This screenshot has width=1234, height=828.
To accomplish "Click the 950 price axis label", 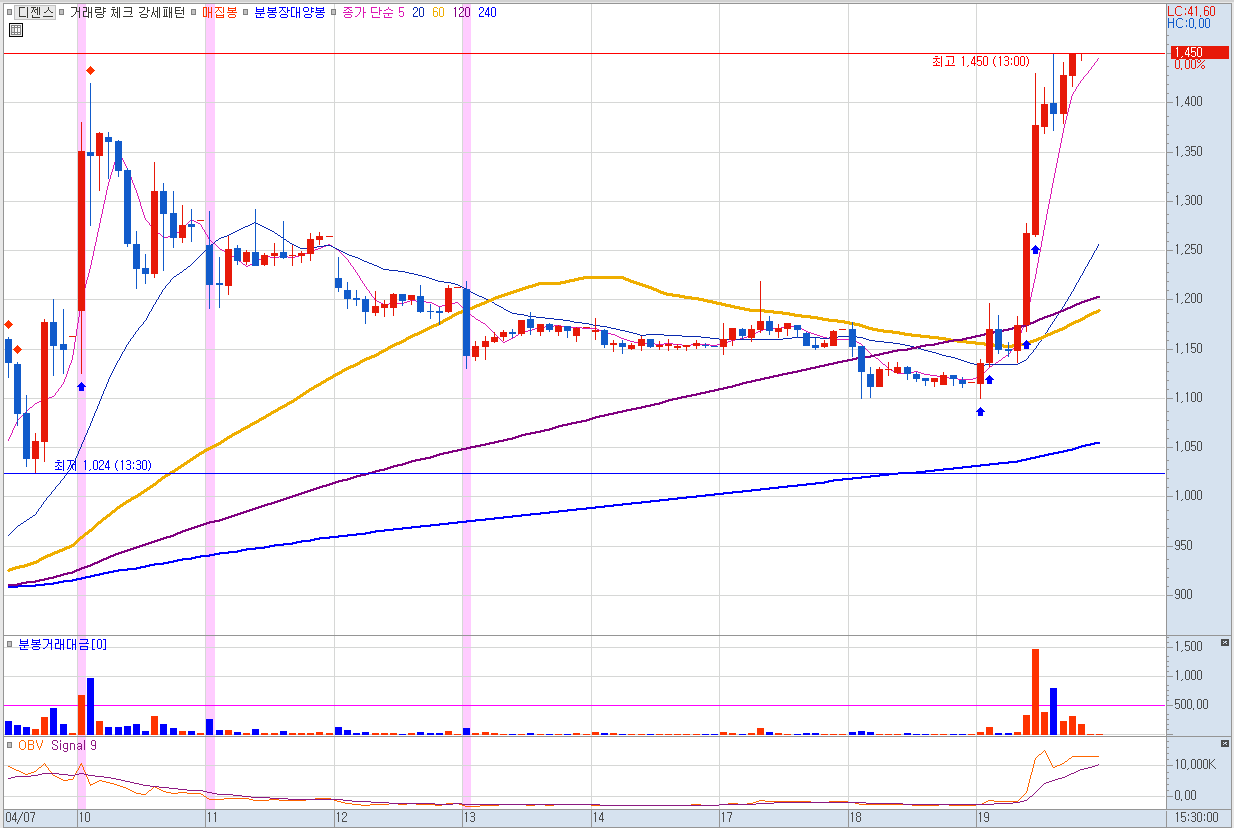I will coord(1183,546).
